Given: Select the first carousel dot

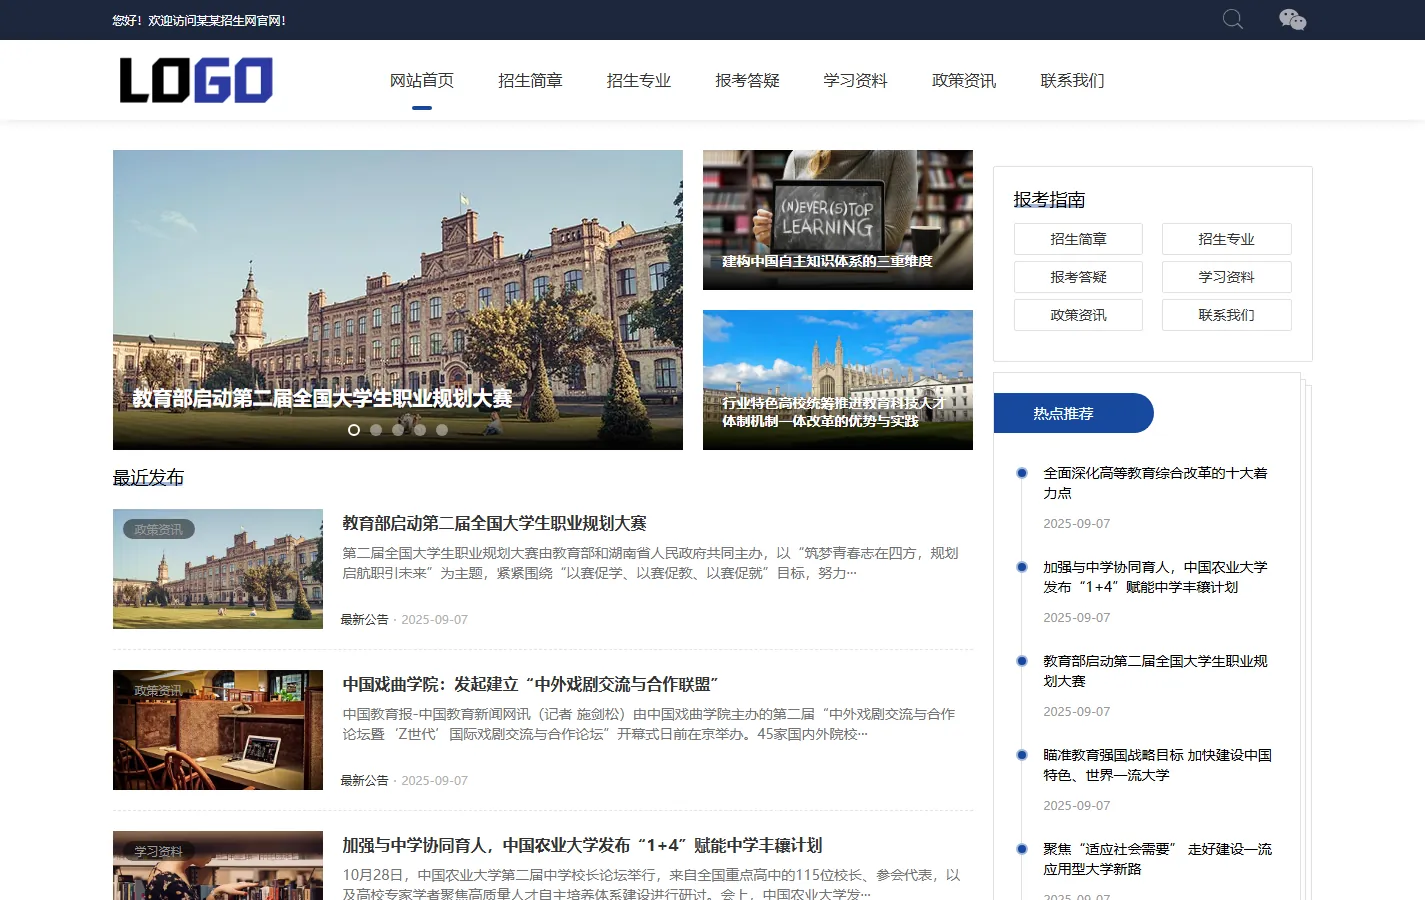Looking at the screenshot, I should pos(354,430).
